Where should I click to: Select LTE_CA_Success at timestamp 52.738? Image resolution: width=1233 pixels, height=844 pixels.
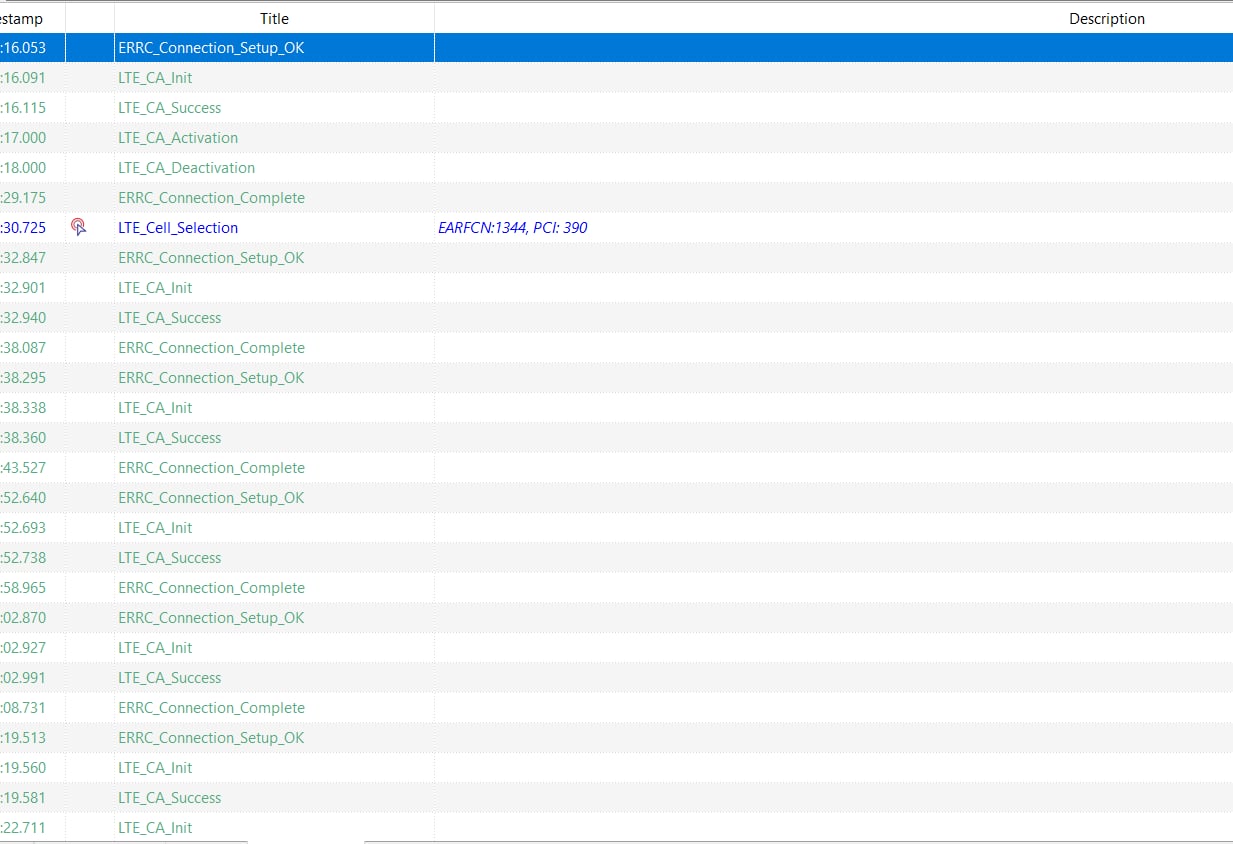[169, 557]
